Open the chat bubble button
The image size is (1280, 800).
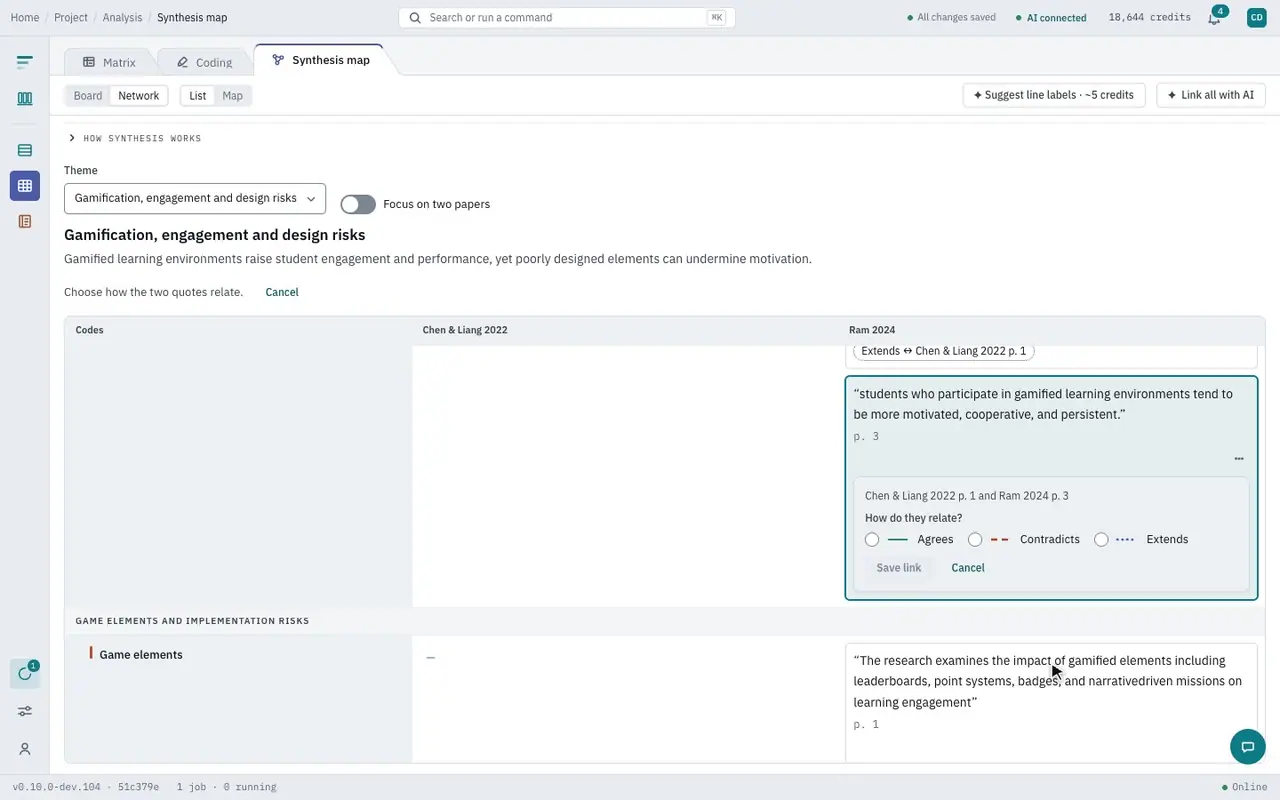(1247, 747)
